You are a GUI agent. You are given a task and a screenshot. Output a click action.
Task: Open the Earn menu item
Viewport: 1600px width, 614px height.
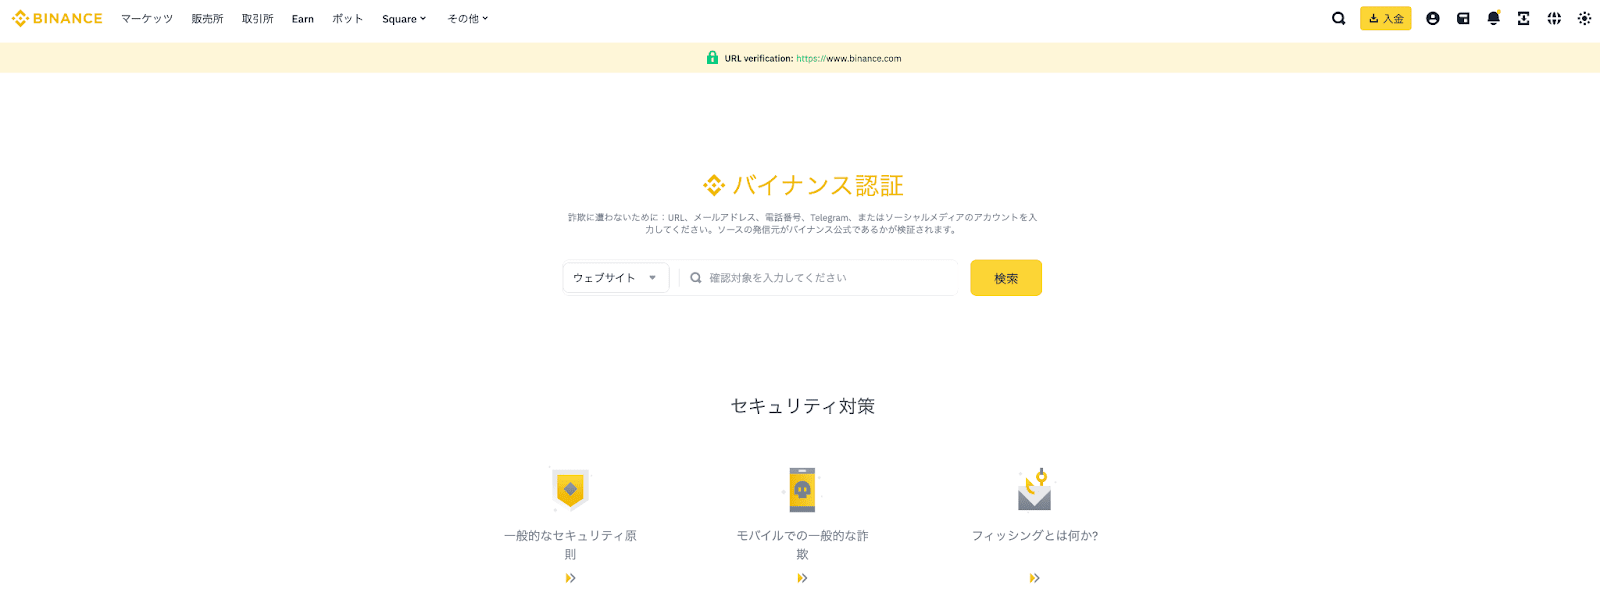pyautogui.click(x=303, y=19)
